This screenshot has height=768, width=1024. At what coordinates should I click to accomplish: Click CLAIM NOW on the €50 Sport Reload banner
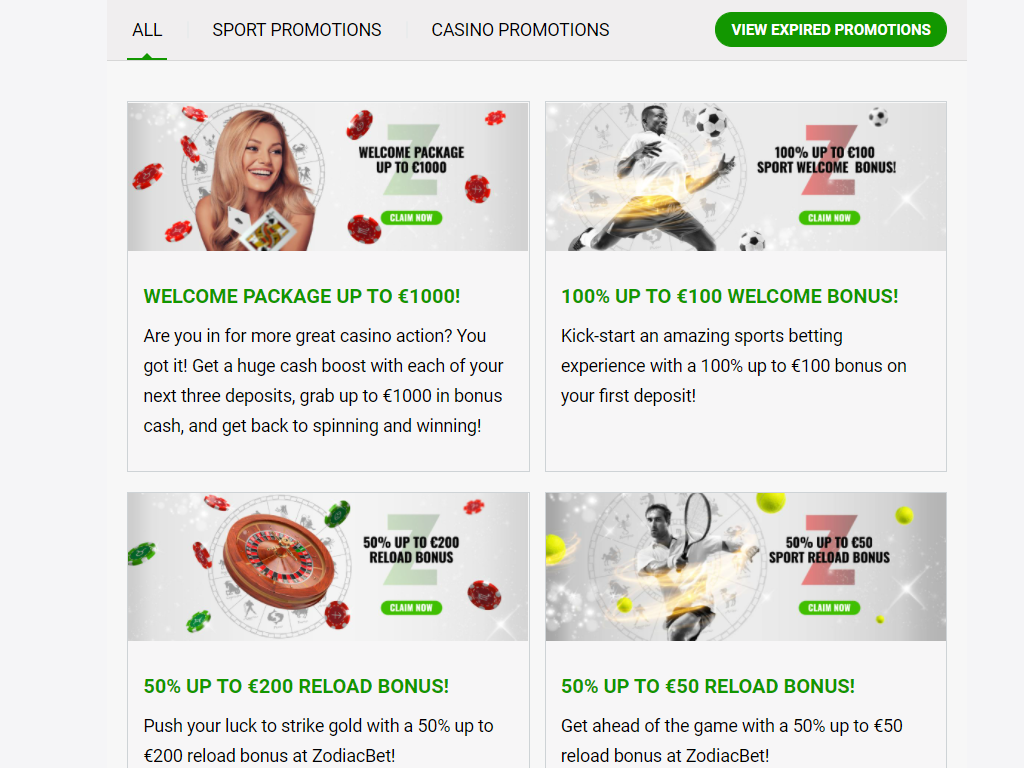pos(829,607)
